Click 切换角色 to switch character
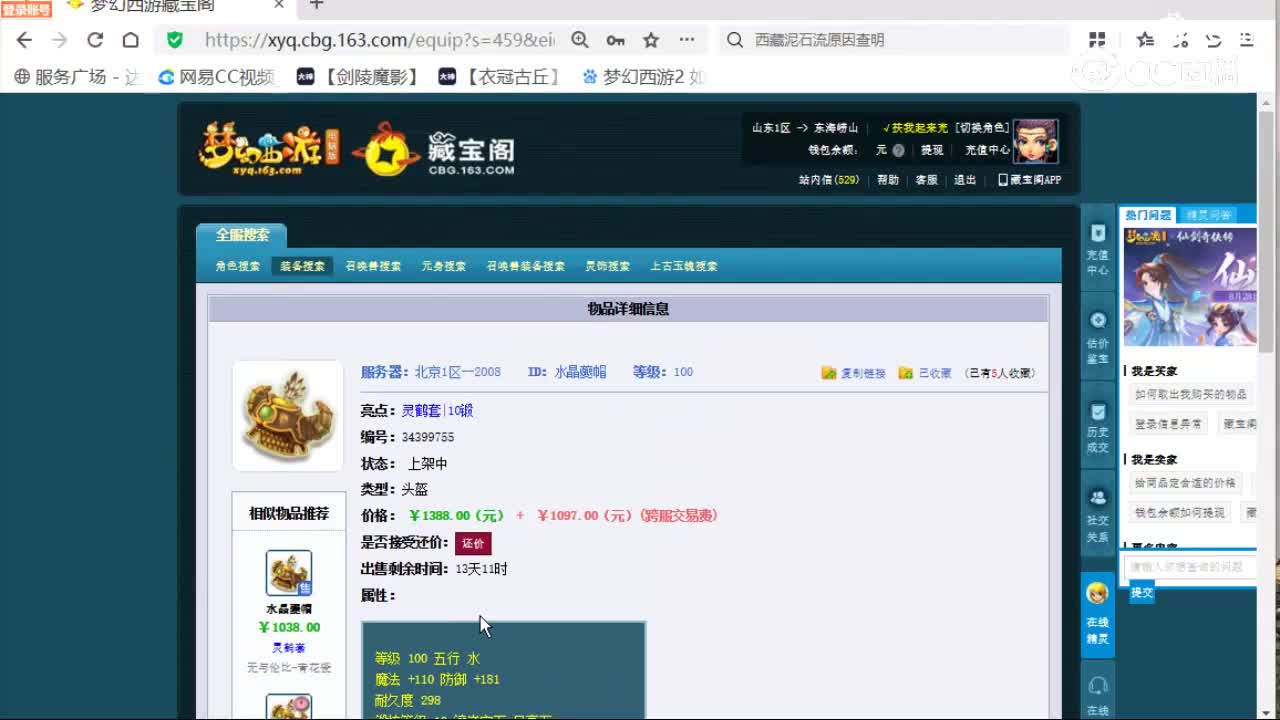 981,128
